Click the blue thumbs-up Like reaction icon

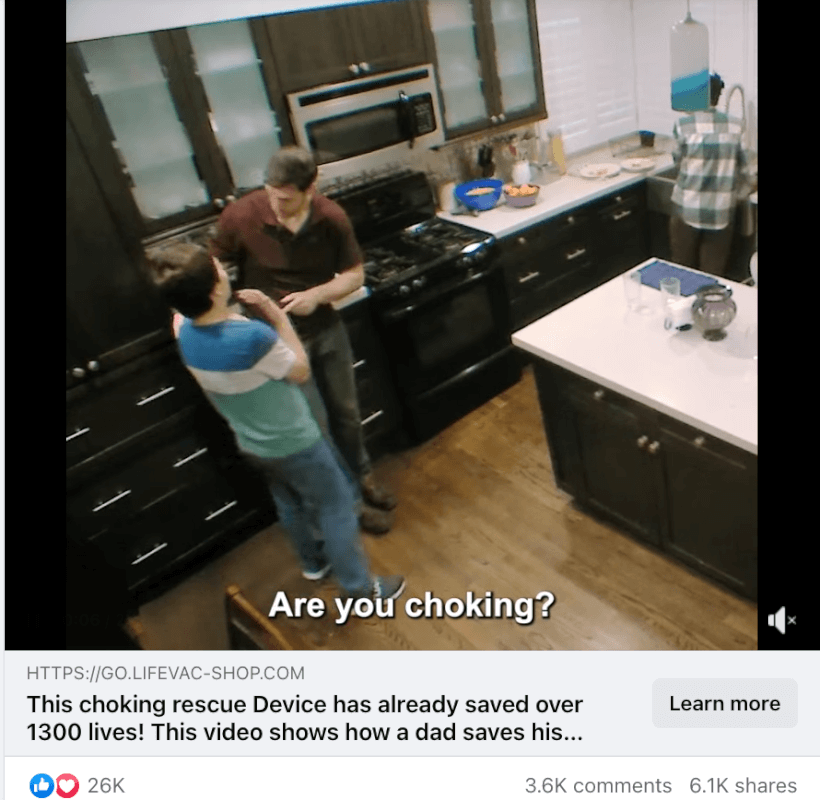pyautogui.click(x=41, y=785)
